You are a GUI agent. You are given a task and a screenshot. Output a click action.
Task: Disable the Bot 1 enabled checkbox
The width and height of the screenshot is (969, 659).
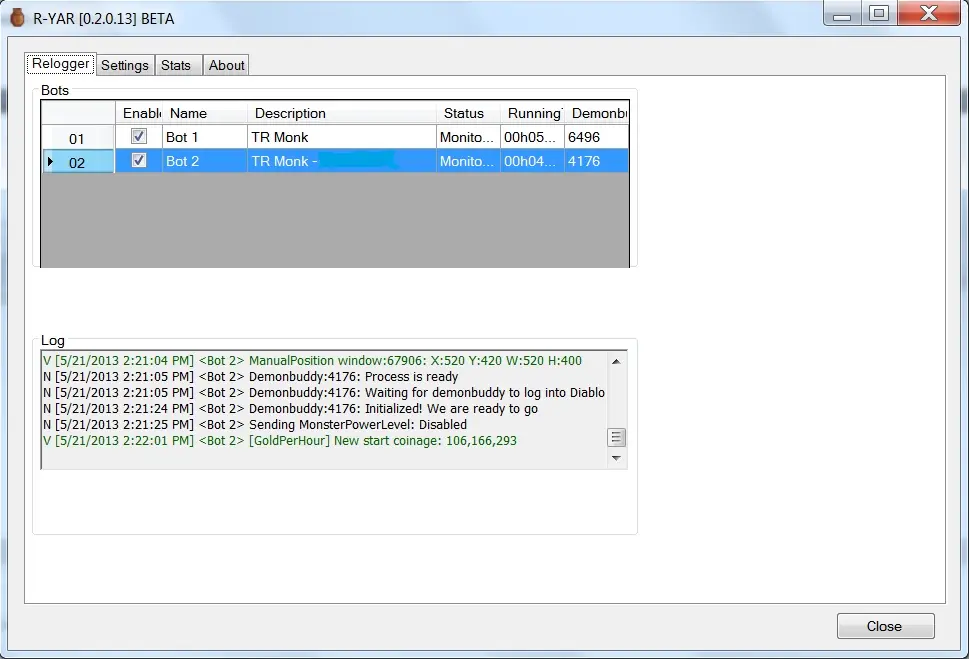pyautogui.click(x=139, y=136)
